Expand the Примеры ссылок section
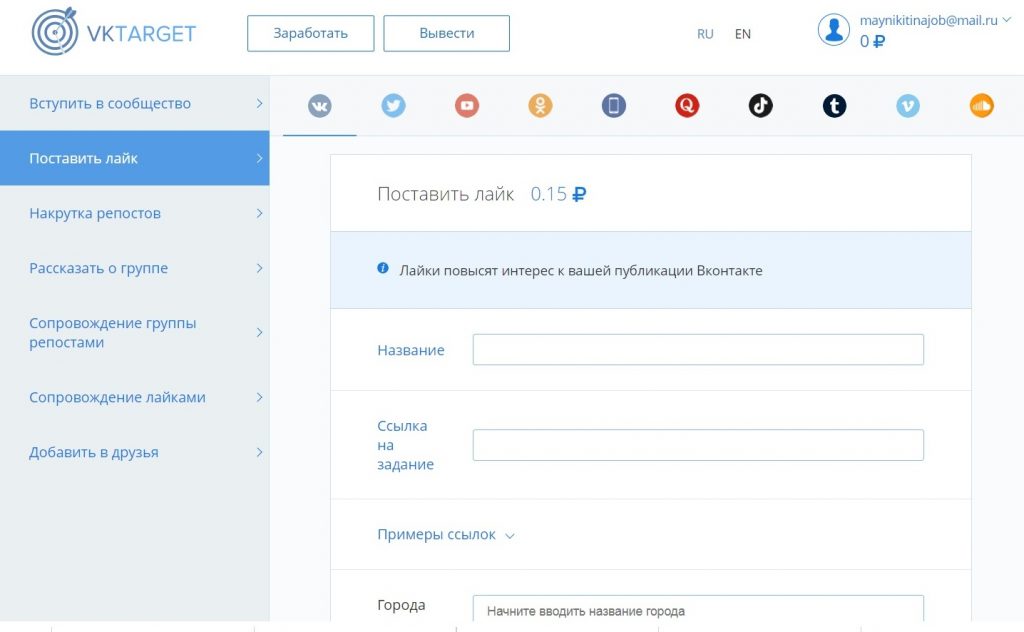1024x632 pixels. pos(446,535)
